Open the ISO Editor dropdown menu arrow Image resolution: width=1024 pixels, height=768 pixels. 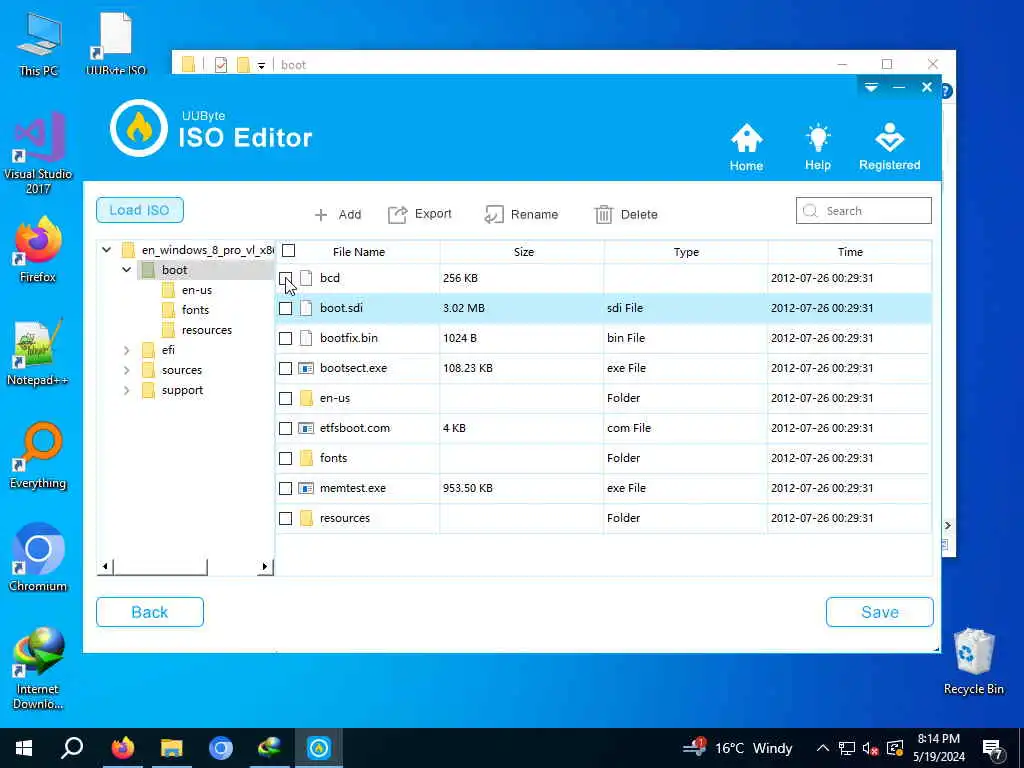(x=871, y=88)
